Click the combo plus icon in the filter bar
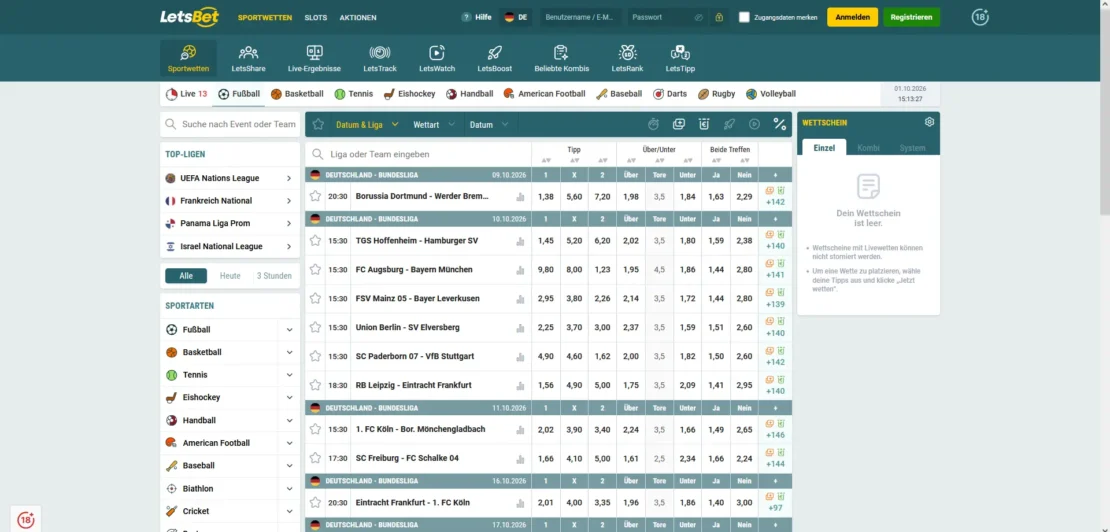Viewport: 1110px width, 532px height. pyautogui.click(x=679, y=125)
